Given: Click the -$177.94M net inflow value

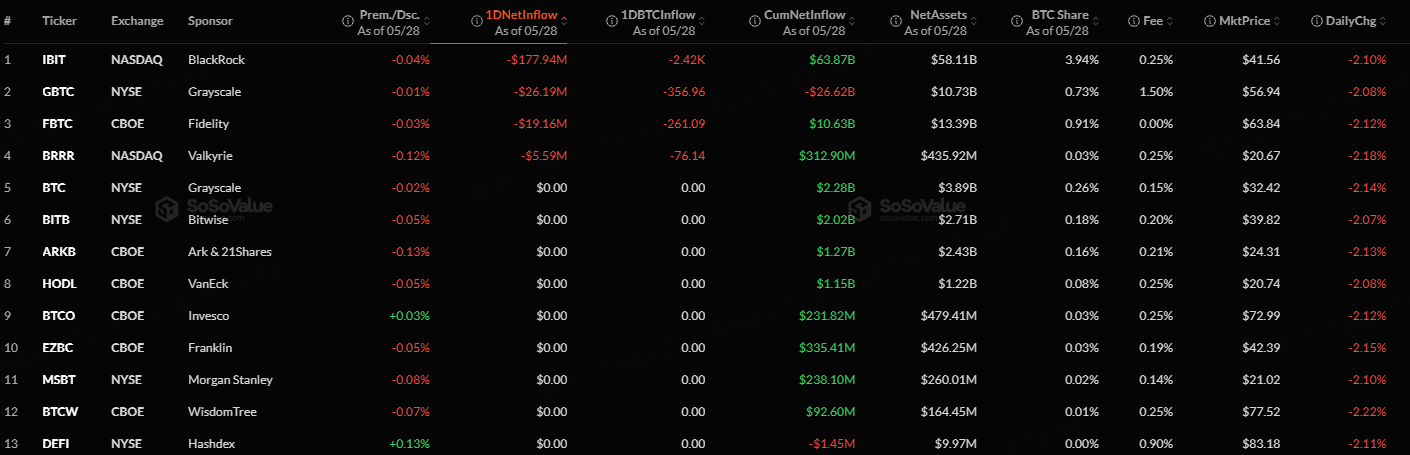Looking at the screenshot, I should coord(537,60).
